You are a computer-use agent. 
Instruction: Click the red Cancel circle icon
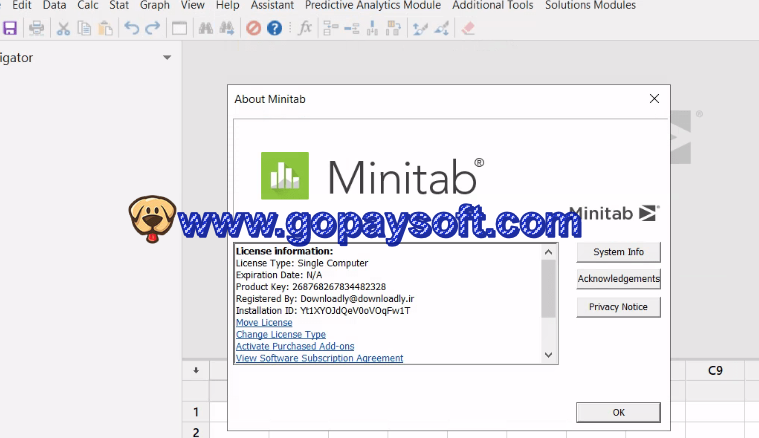(253, 28)
